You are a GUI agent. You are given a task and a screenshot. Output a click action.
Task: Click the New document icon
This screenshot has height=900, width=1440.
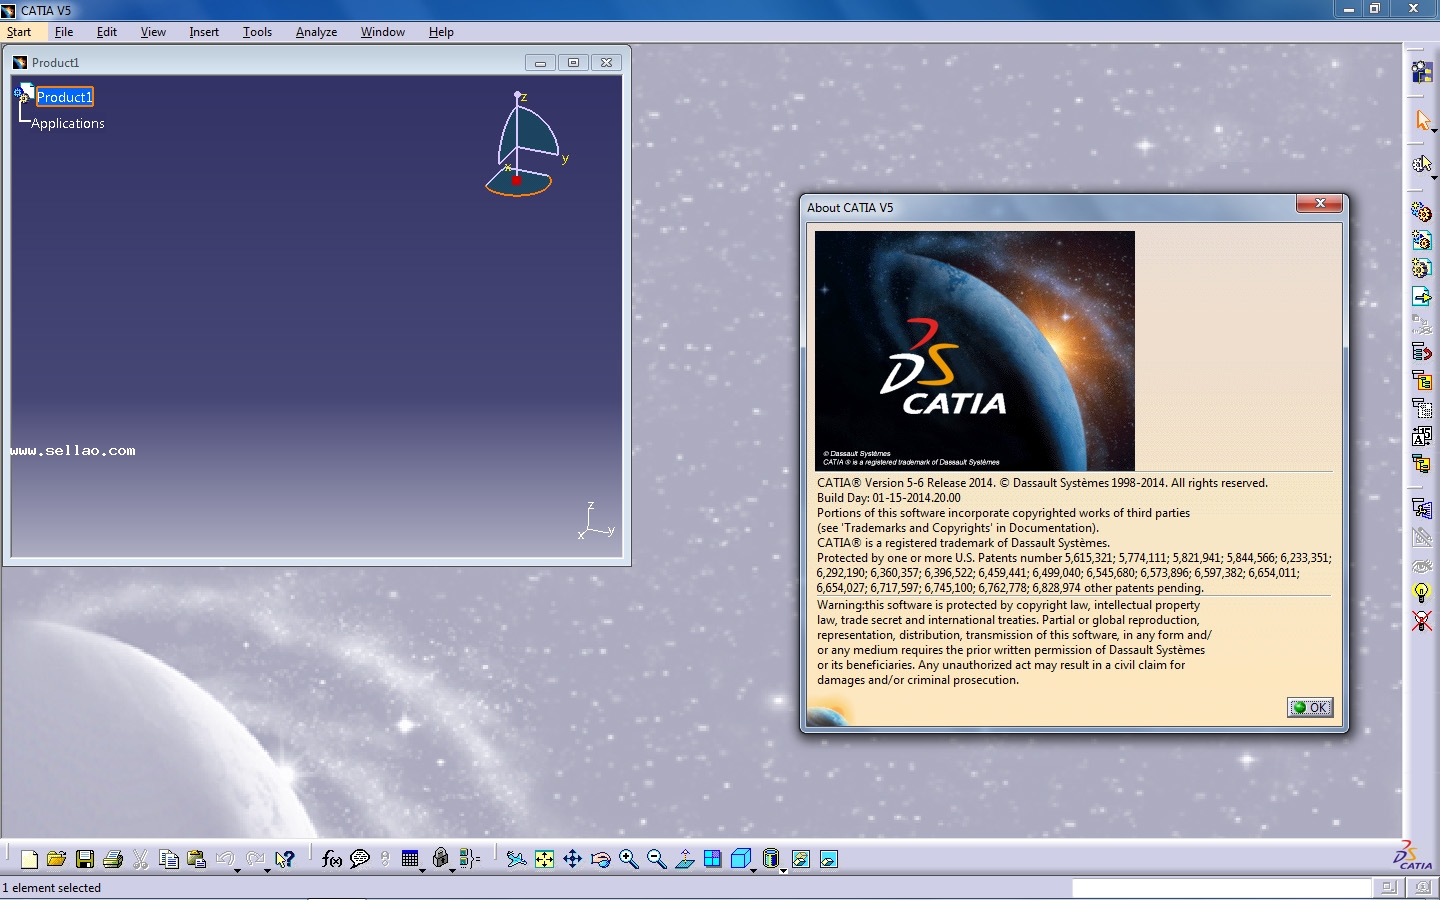[x=29, y=859]
